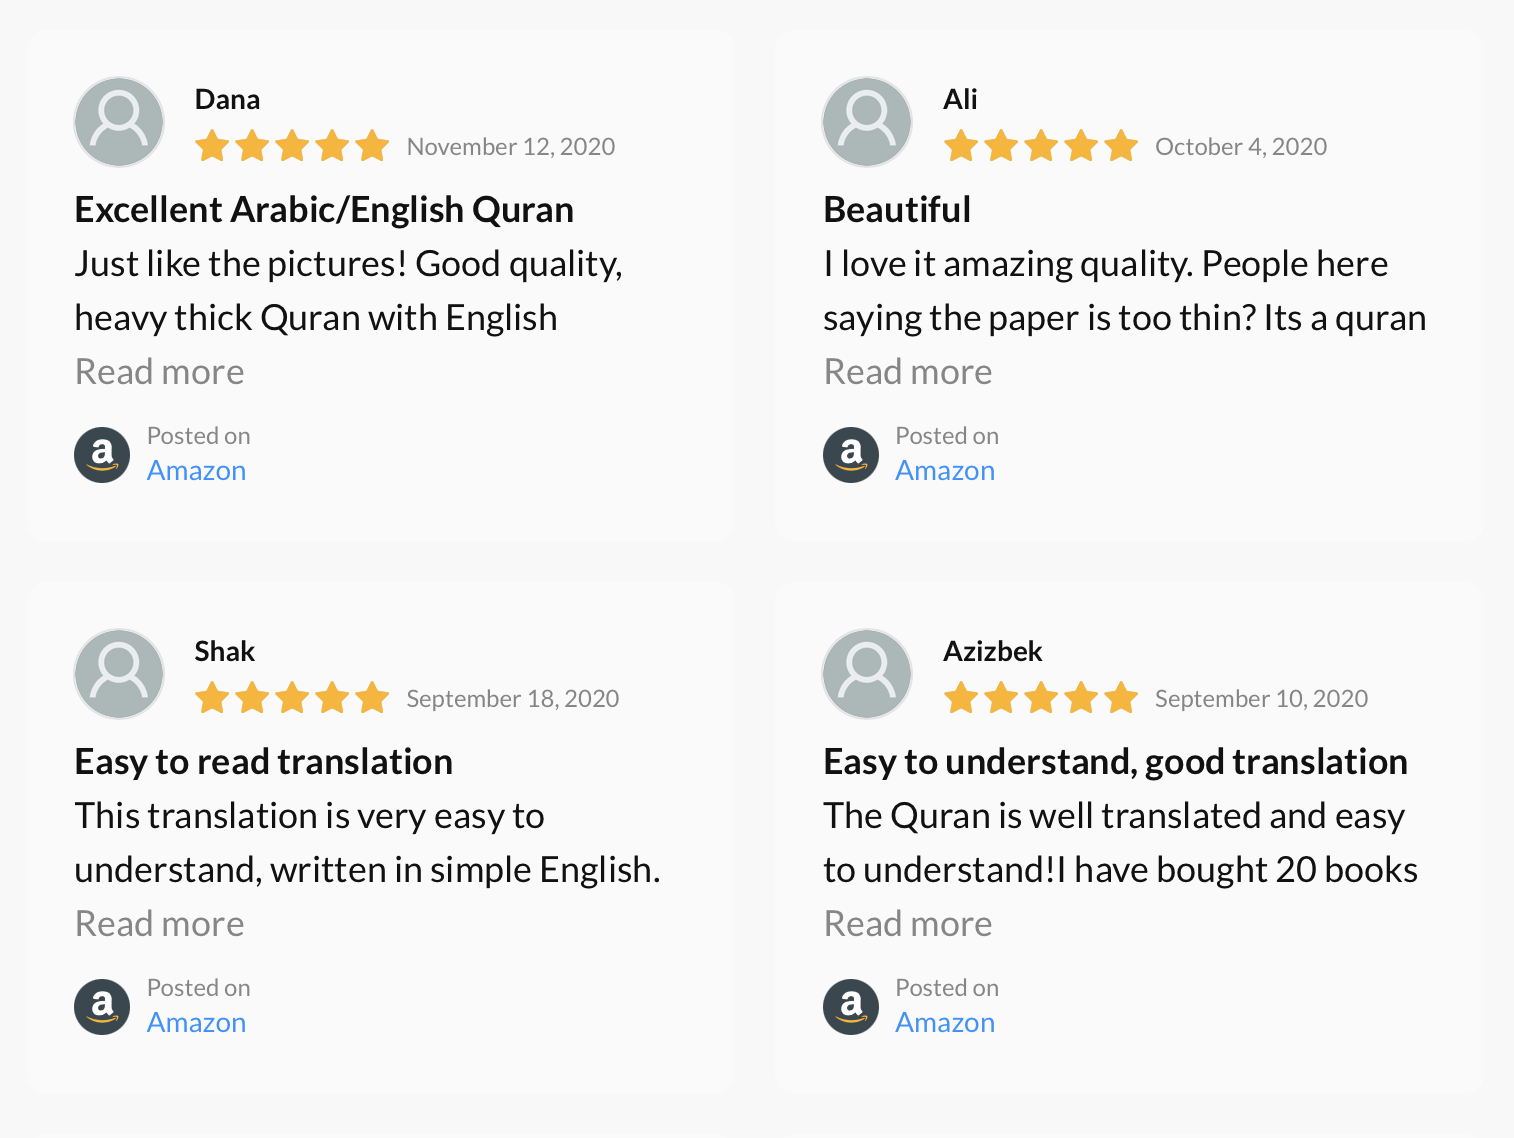Open the Amazon link on Ali's review
1514x1138 pixels.
[x=944, y=471]
